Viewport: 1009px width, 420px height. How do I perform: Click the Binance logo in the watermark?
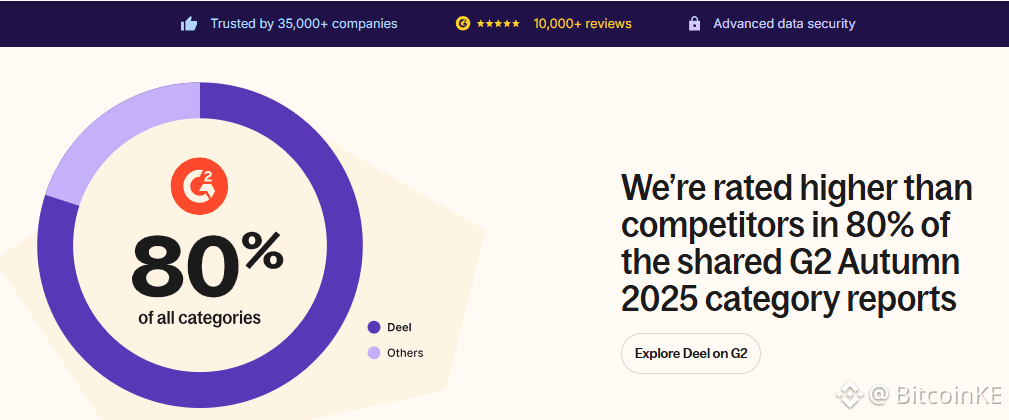pos(849,394)
